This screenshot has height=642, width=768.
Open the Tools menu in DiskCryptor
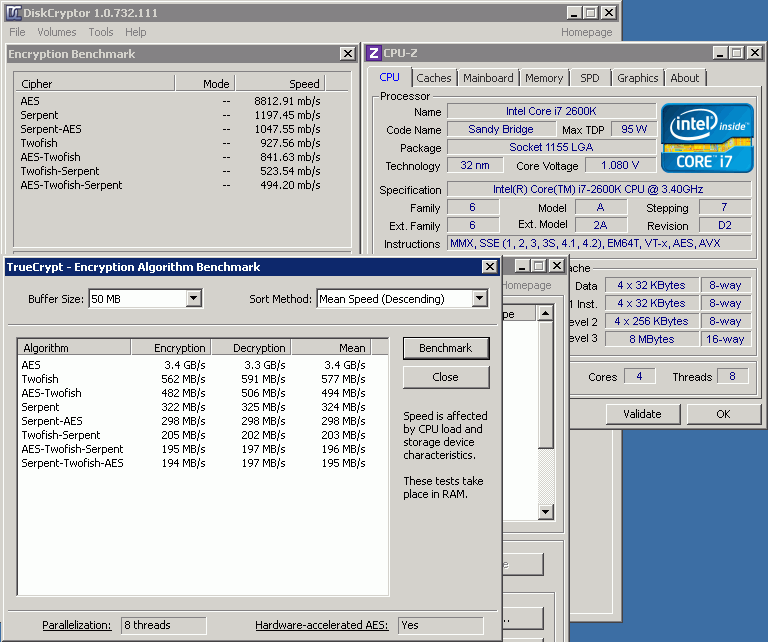[101, 32]
